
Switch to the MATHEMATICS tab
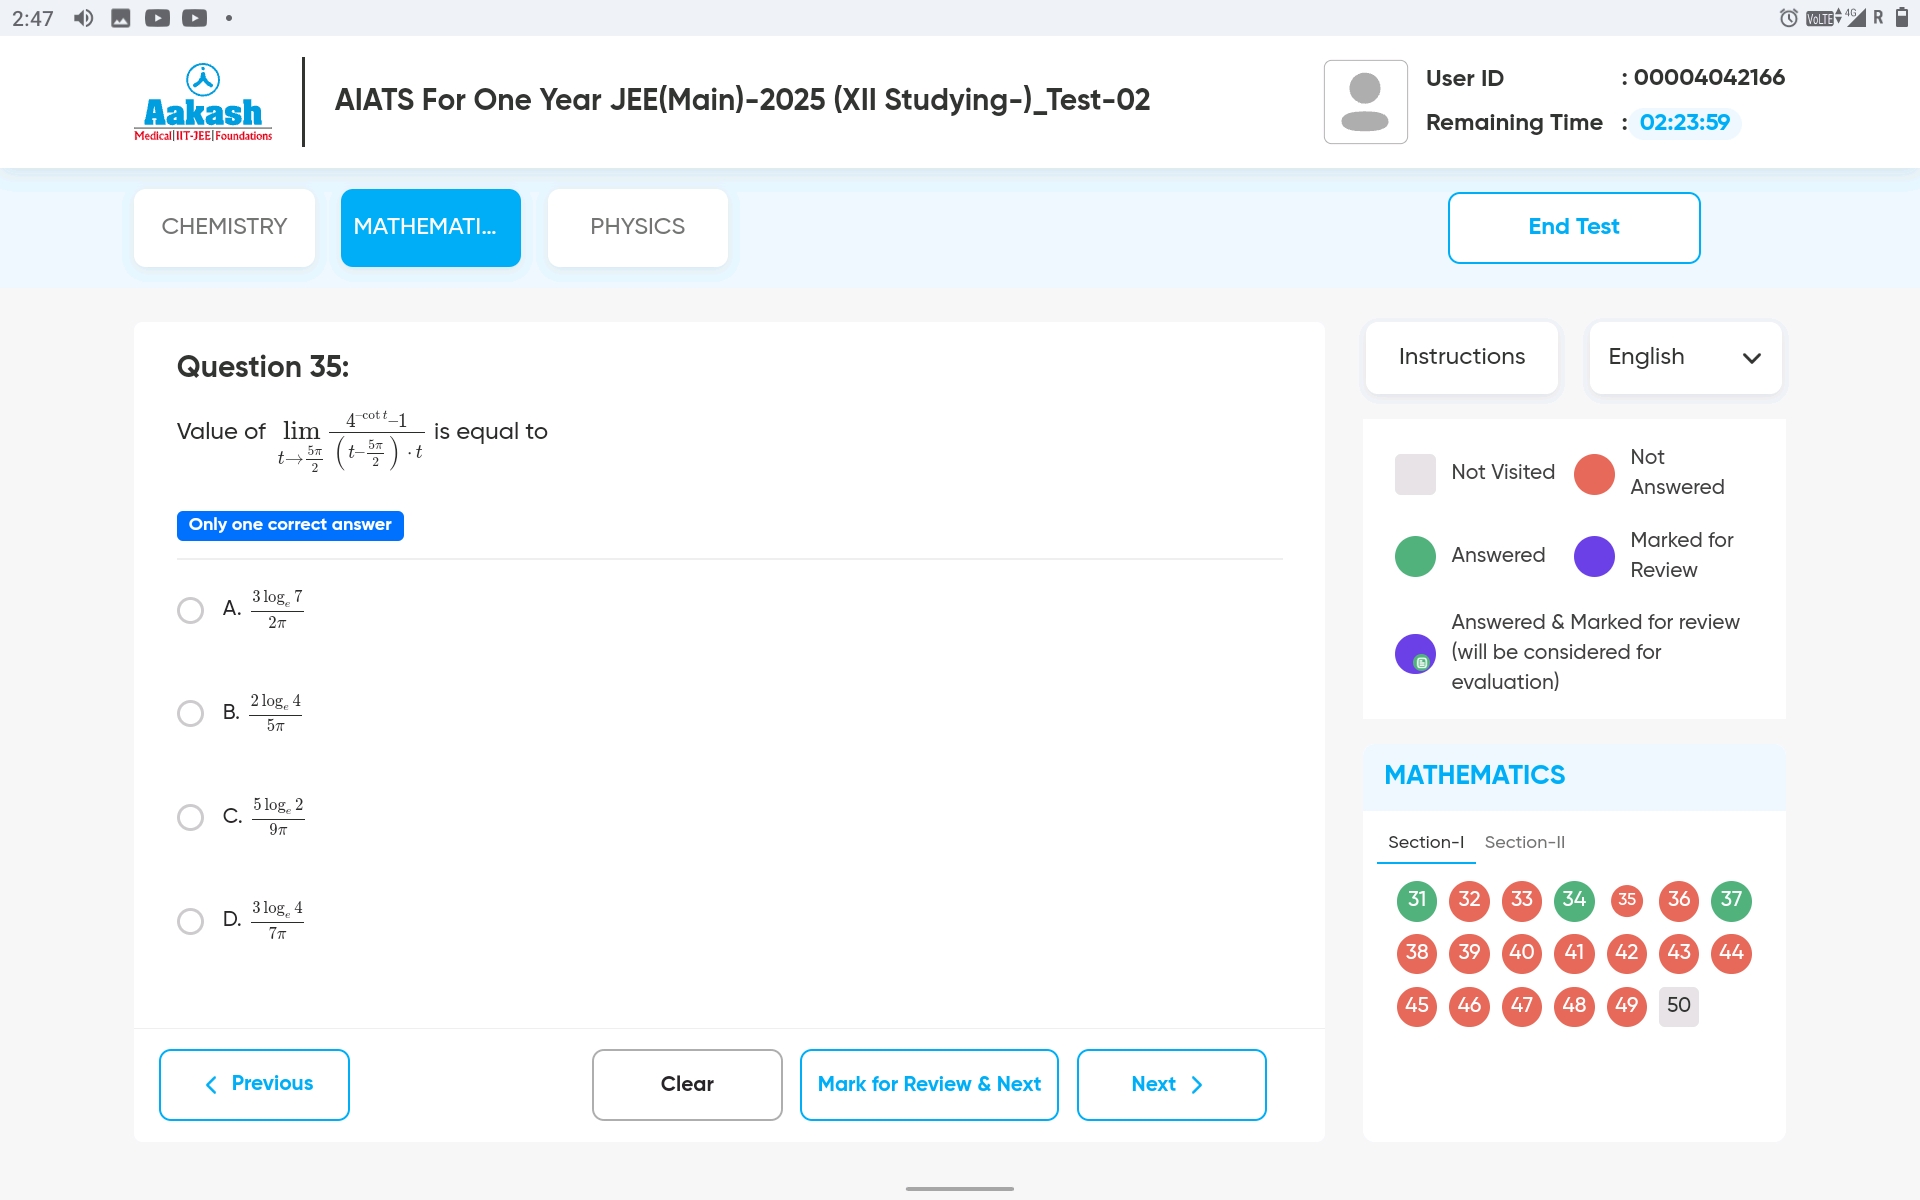pyautogui.click(x=430, y=227)
